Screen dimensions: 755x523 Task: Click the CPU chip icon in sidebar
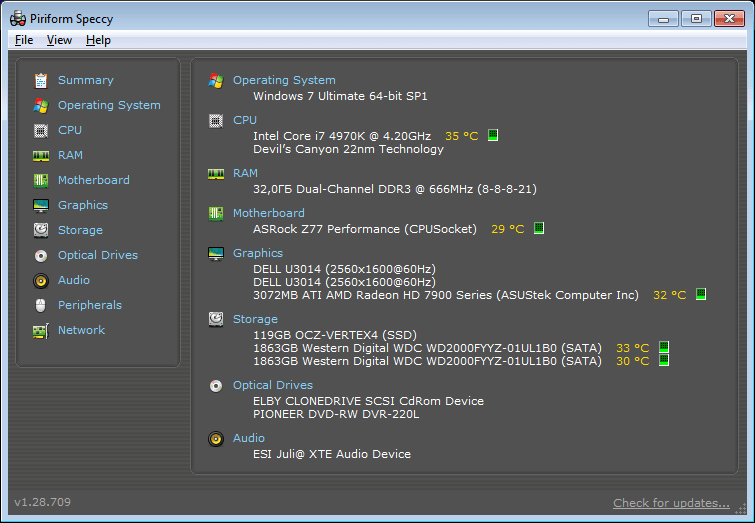(x=41, y=130)
